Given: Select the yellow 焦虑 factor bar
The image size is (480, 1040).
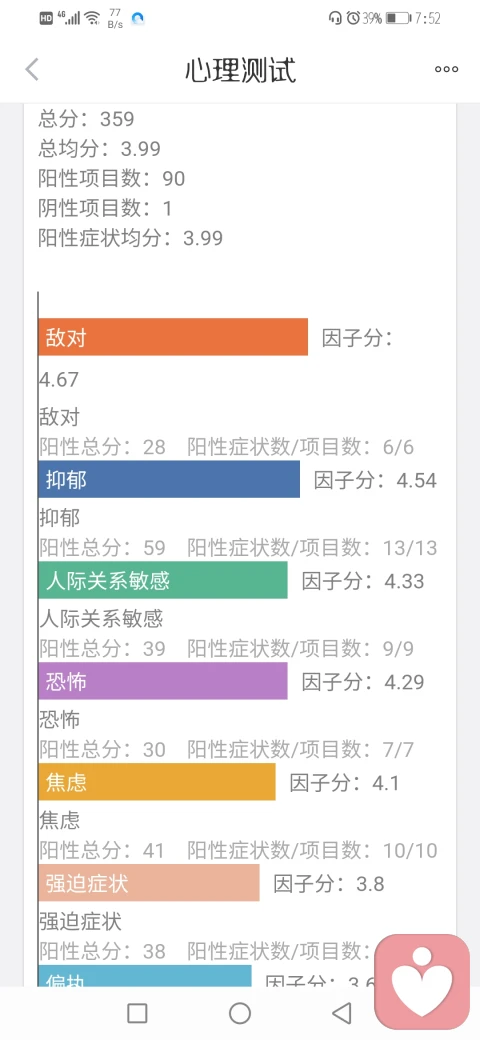Looking at the screenshot, I should coord(157,781).
